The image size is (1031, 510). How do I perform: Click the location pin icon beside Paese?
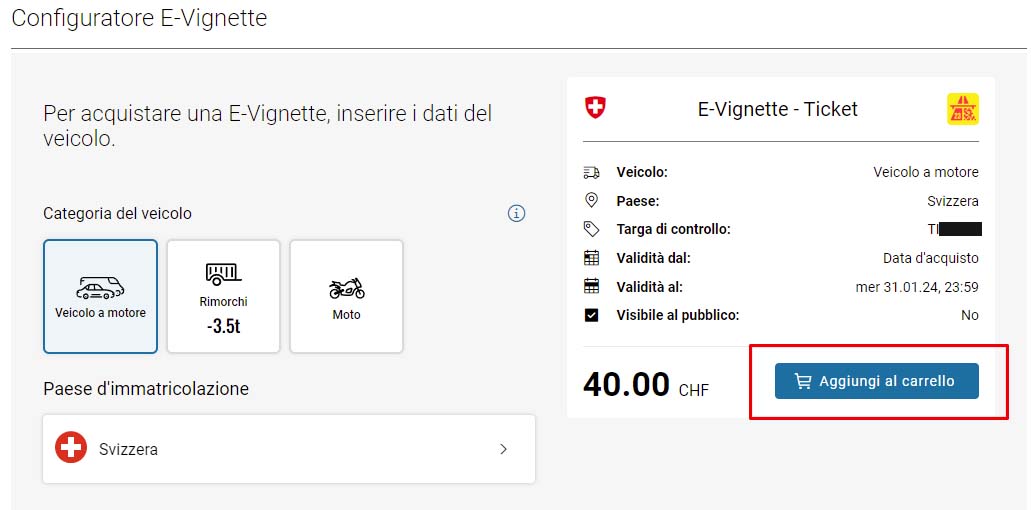pyautogui.click(x=591, y=201)
